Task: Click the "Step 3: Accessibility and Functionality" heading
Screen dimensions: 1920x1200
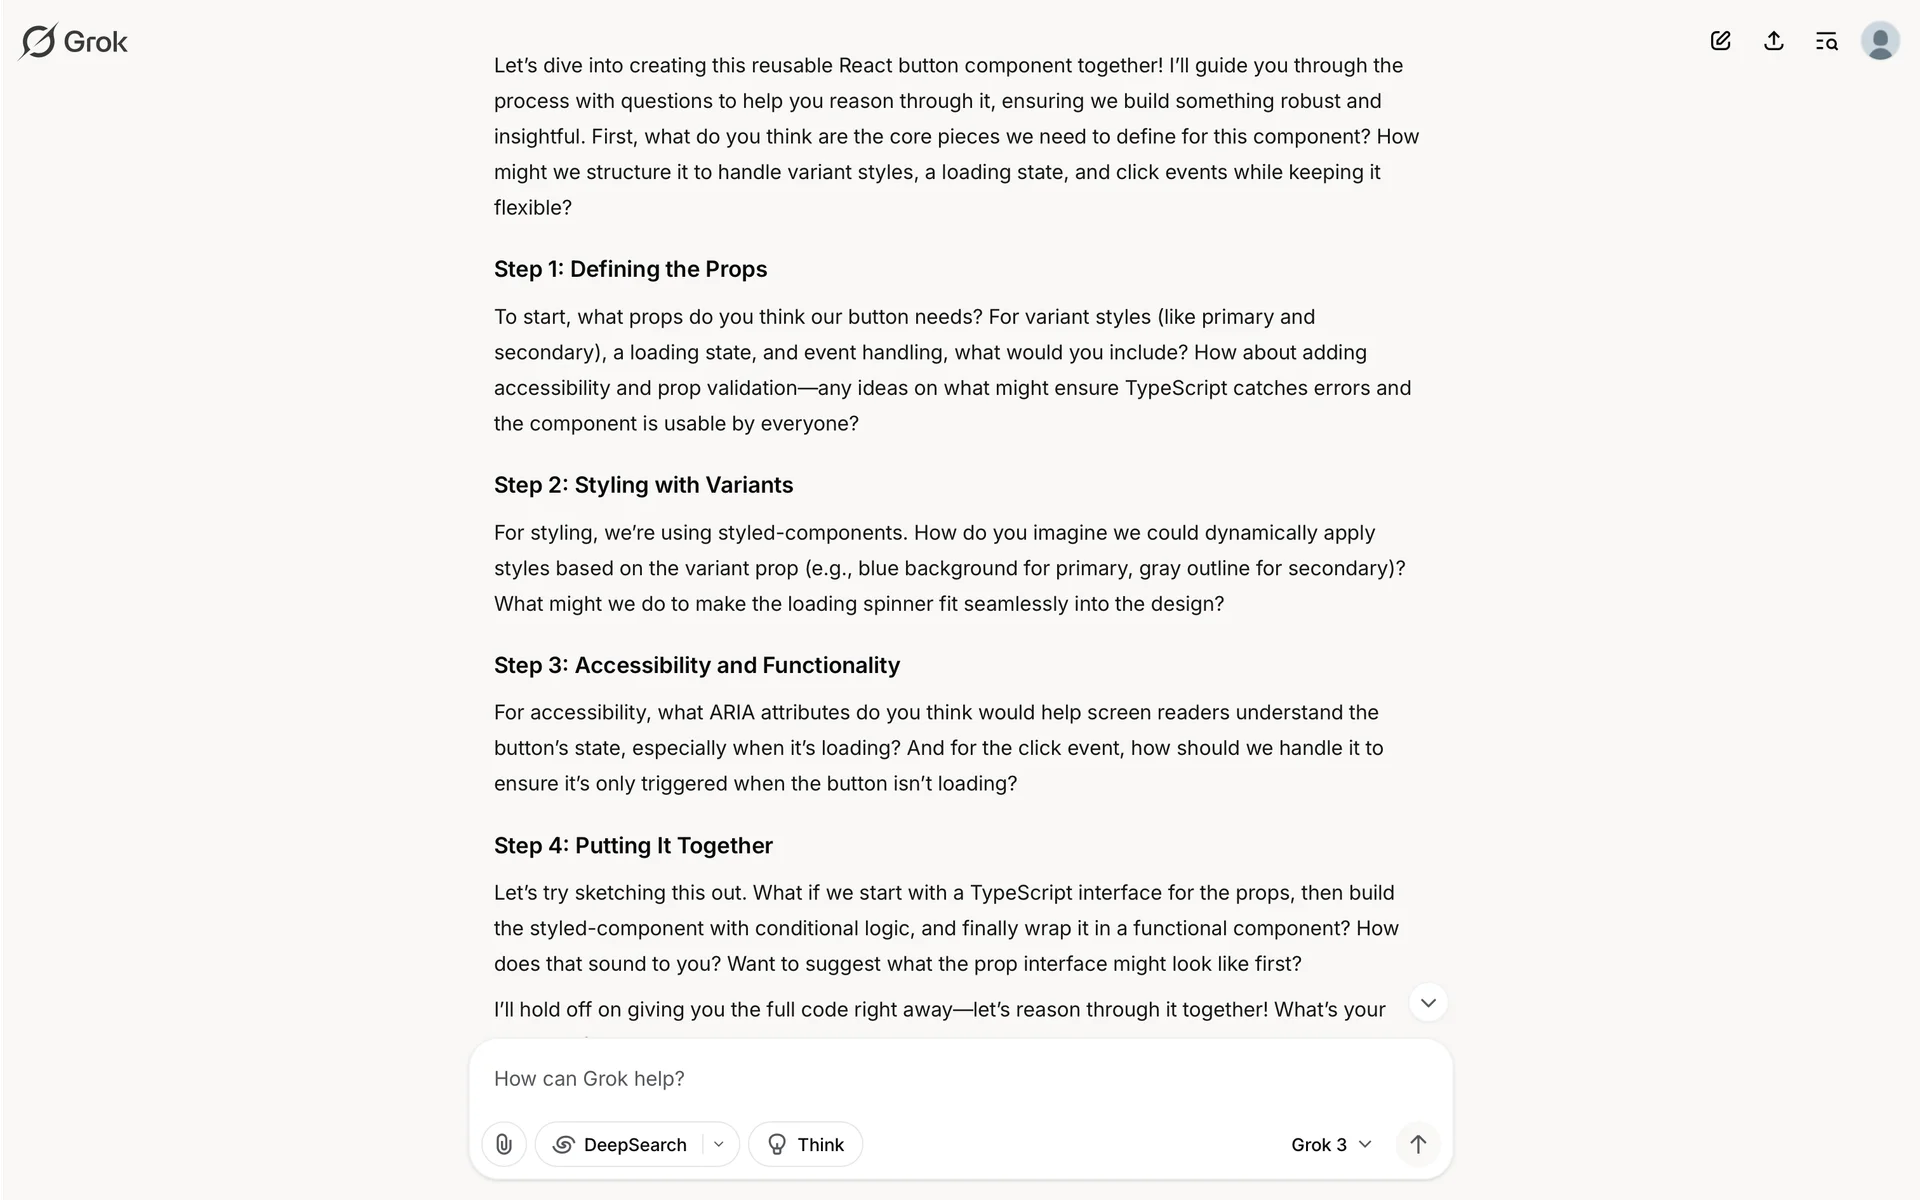Action: pyautogui.click(x=696, y=665)
